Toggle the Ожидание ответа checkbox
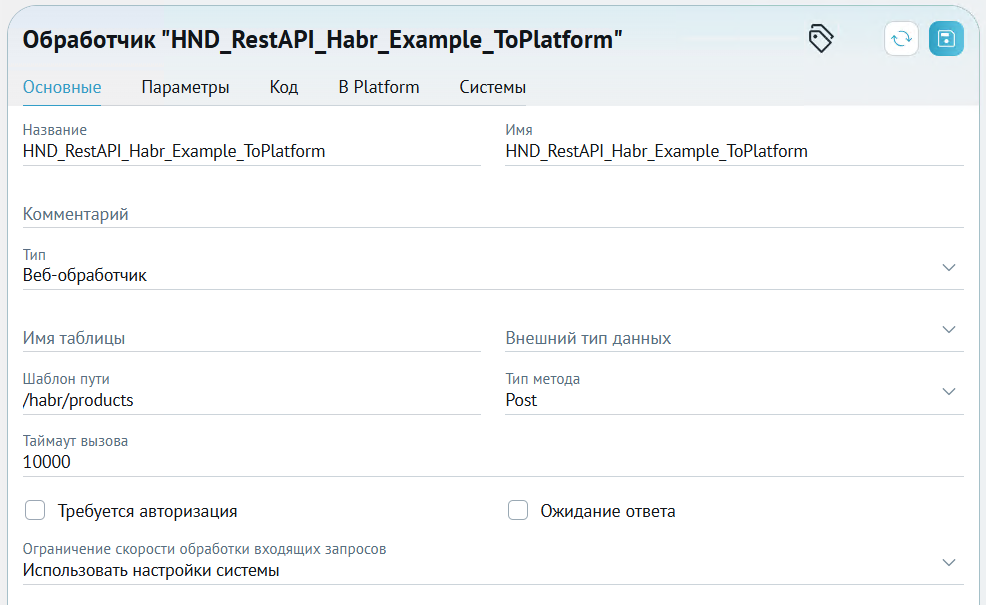The width and height of the screenshot is (986, 605). tap(518, 510)
